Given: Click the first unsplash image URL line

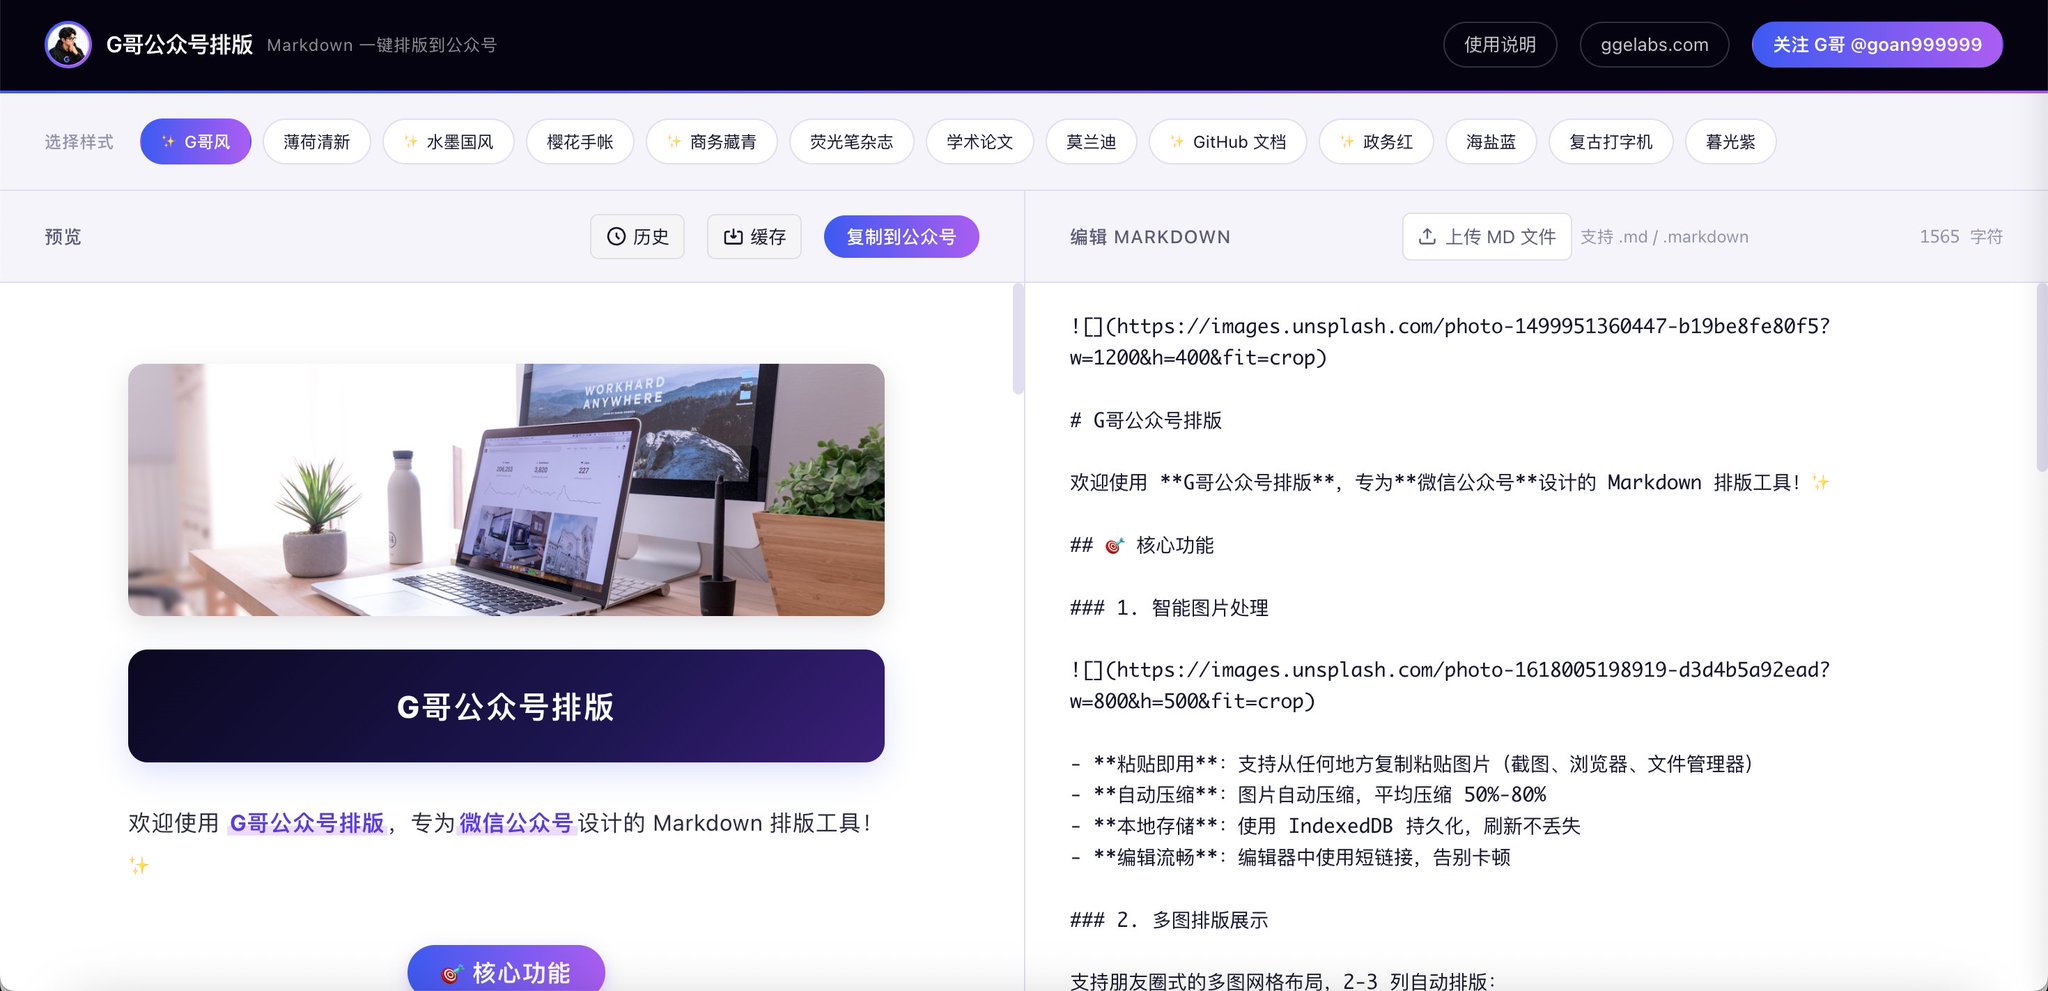Looking at the screenshot, I should tap(1450, 342).
